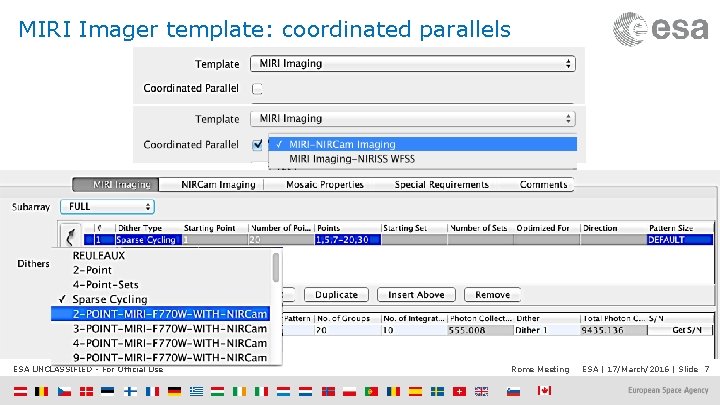The width and height of the screenshot is (720, 405).
Task: Click the Optimized For column header
Action: [543, 228]
